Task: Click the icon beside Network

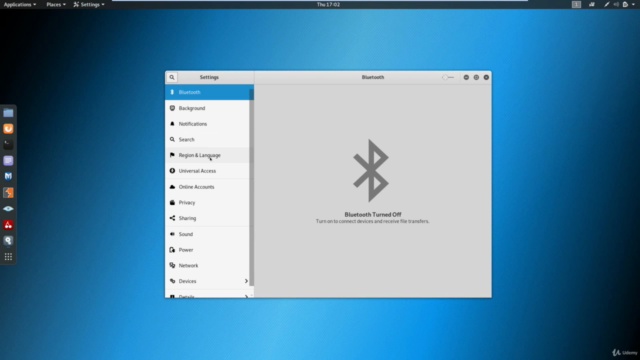Action: point(172,265)
